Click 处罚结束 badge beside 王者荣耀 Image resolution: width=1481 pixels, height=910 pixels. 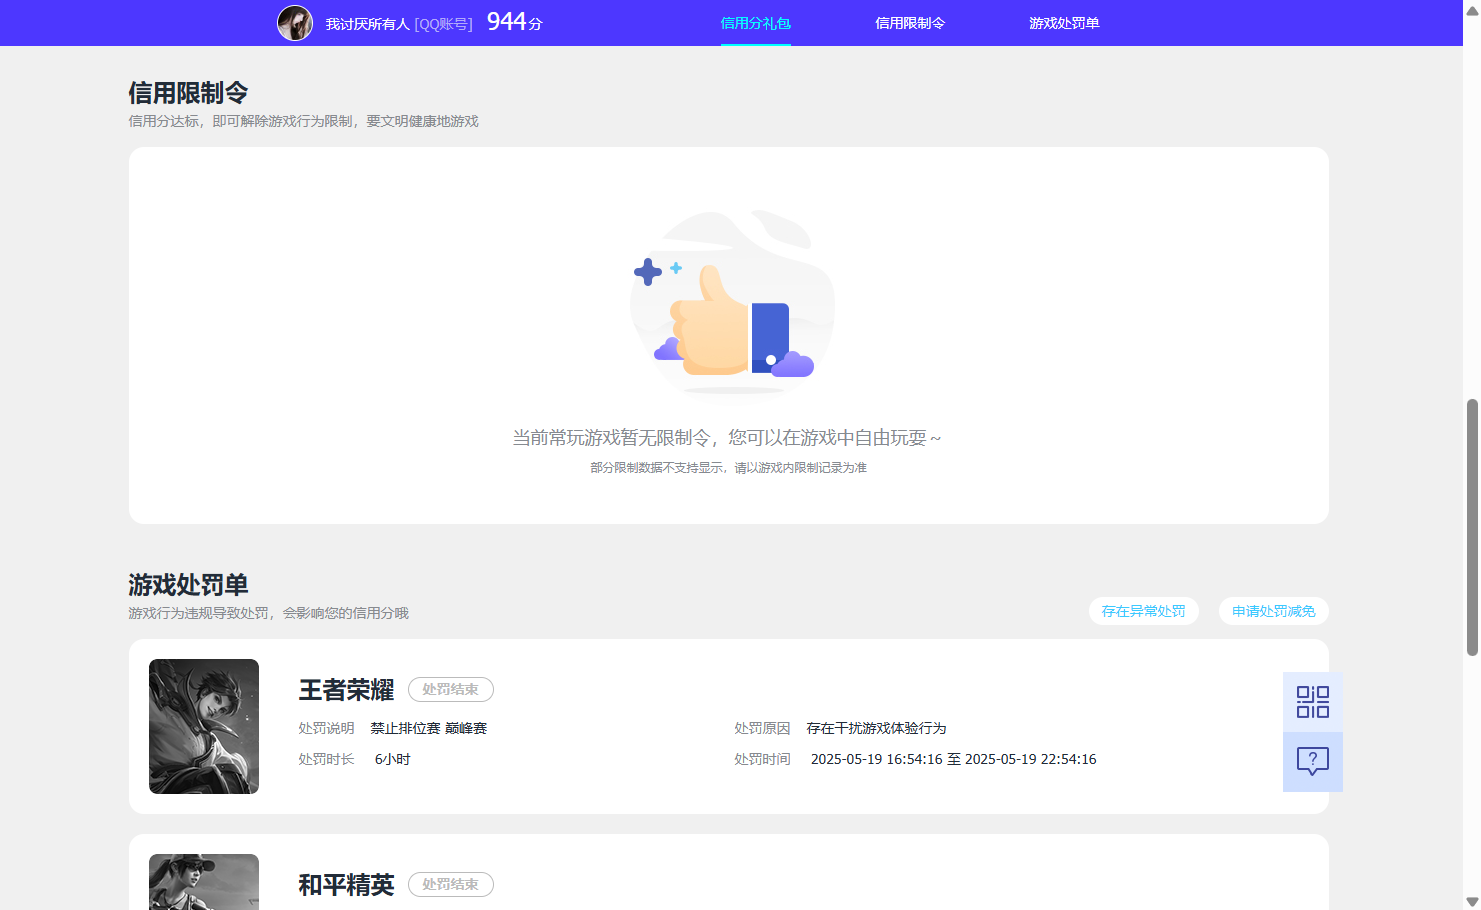click(450, 689)
